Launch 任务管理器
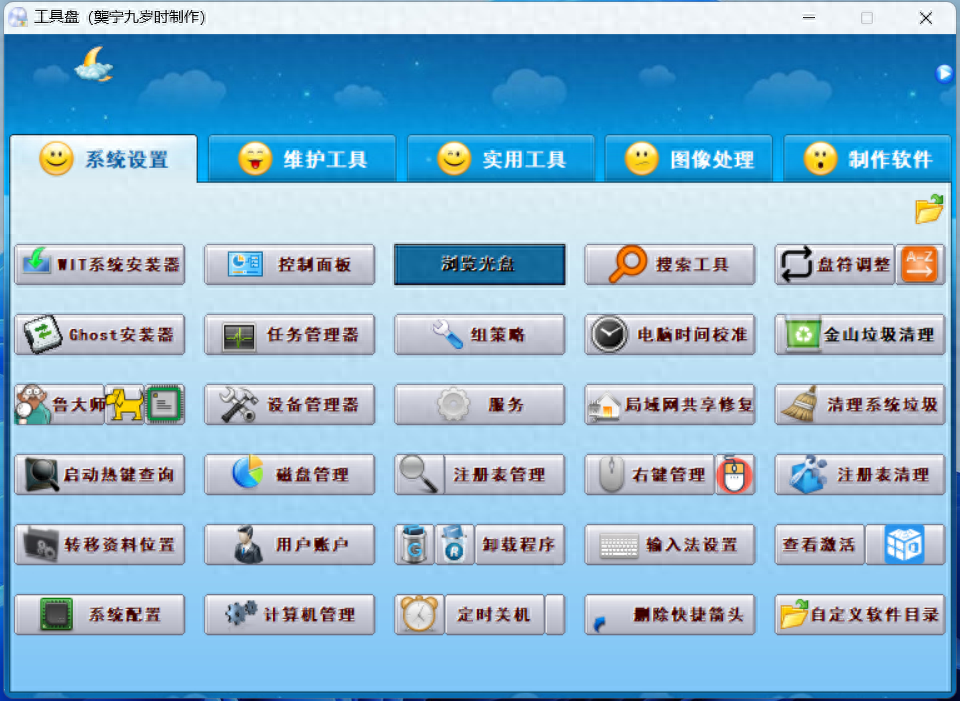Image resolution: width=960 pixels, height=701 pixels. tap(290, 335)
